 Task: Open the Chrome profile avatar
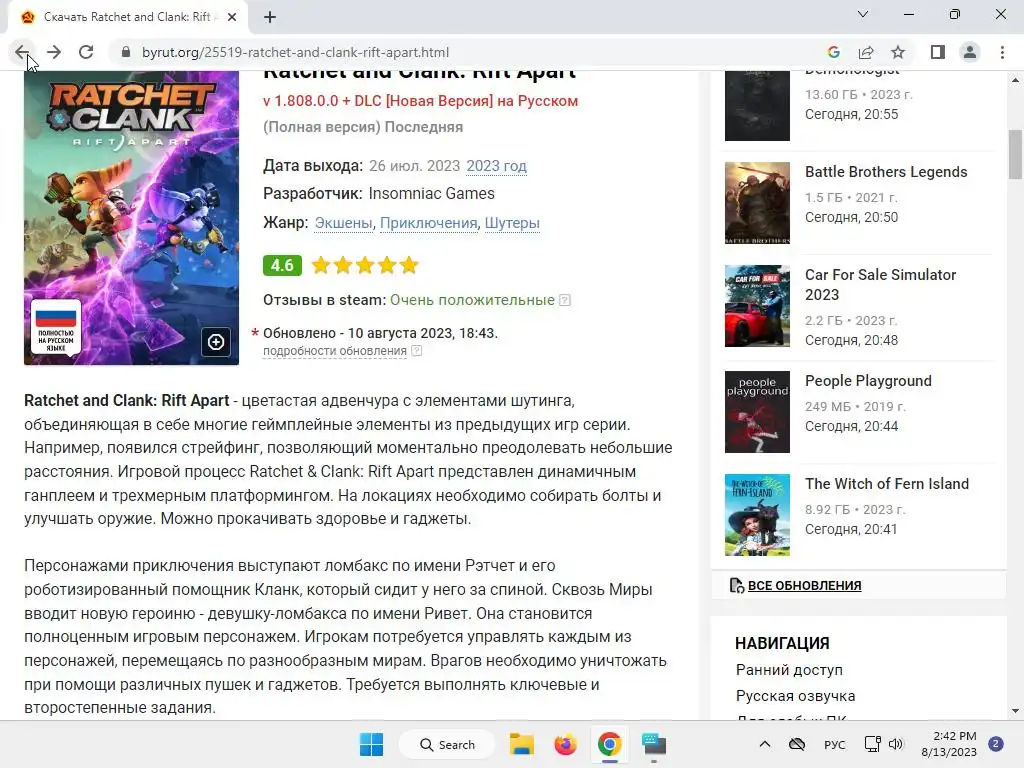click(x=970, y=52)
